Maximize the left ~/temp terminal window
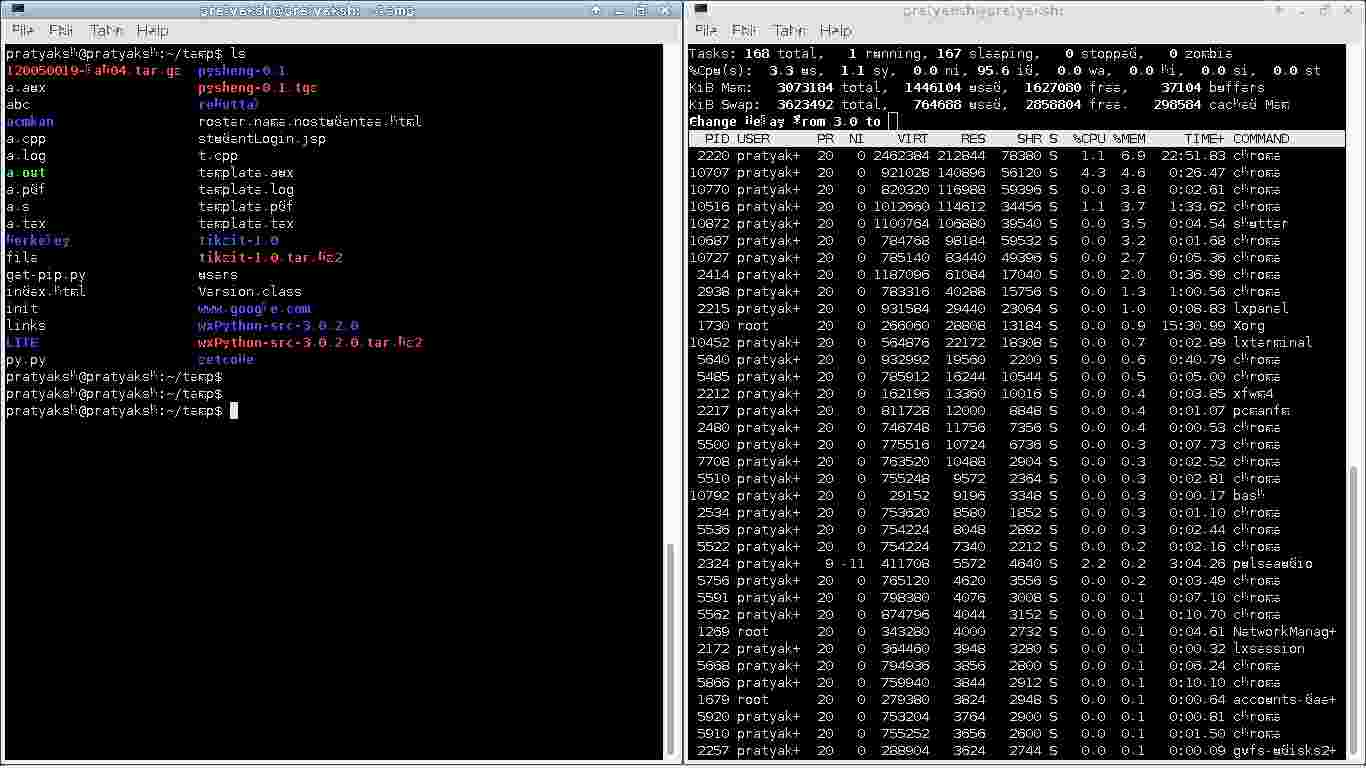This screenshot has width=1366, height=768. pyautogui.click(x=641, y=10)
